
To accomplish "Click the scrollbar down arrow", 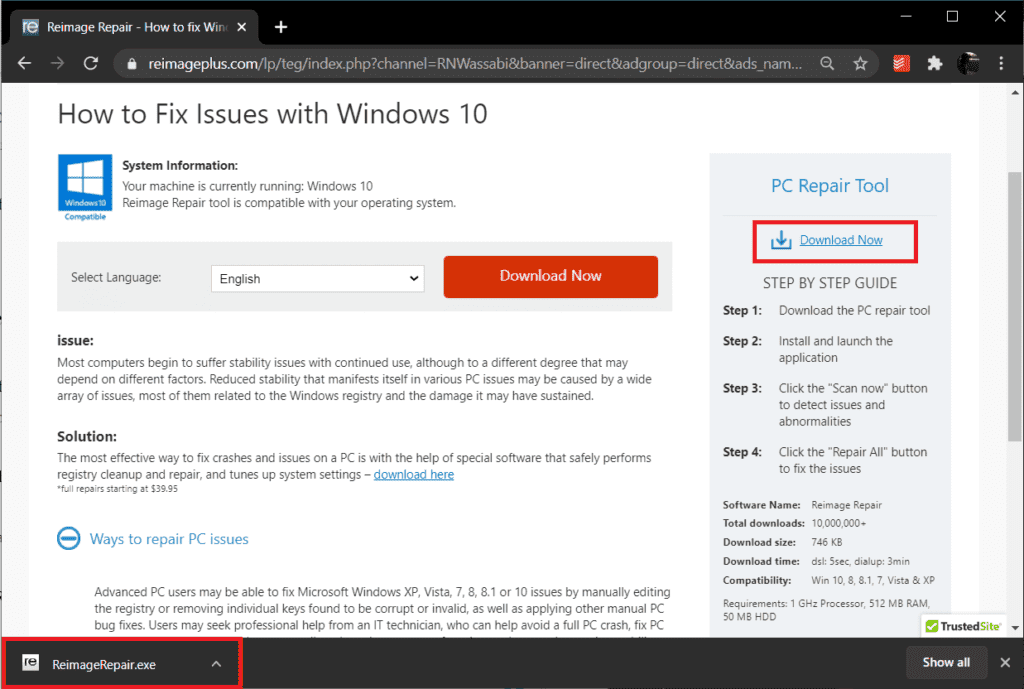I will (1015, 628).
